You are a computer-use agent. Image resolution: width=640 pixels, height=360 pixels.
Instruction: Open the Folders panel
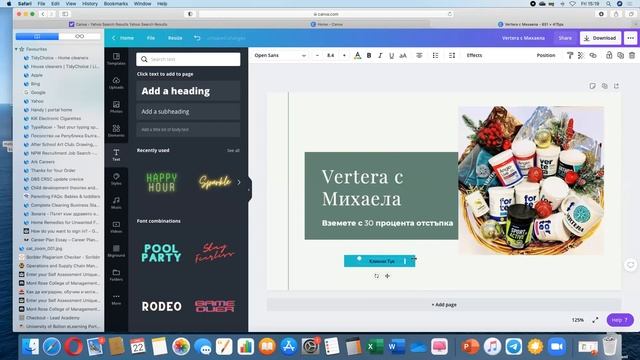click(x=116, y=275)
